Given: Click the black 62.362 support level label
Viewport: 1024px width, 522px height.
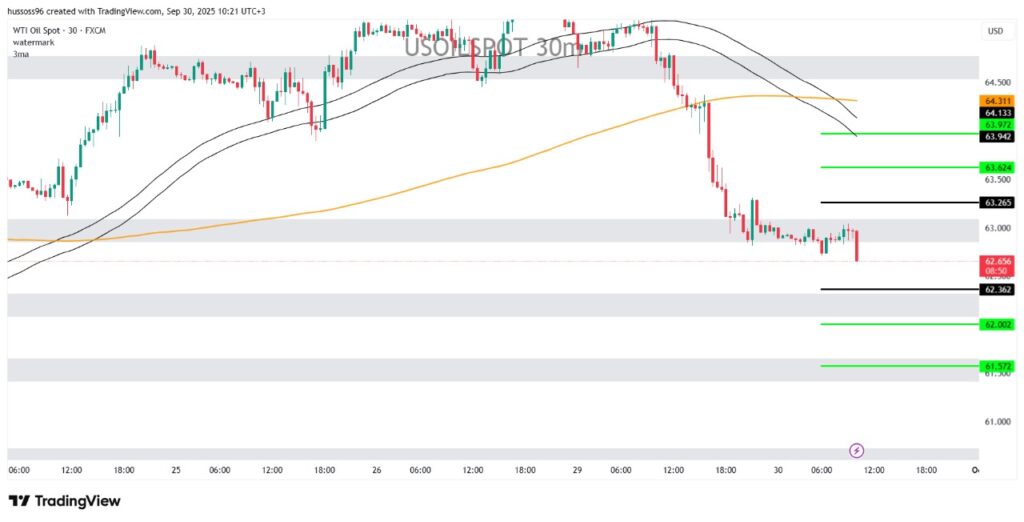Looking at the screenshot, I should pyautogui.click(x=998, y=289).
